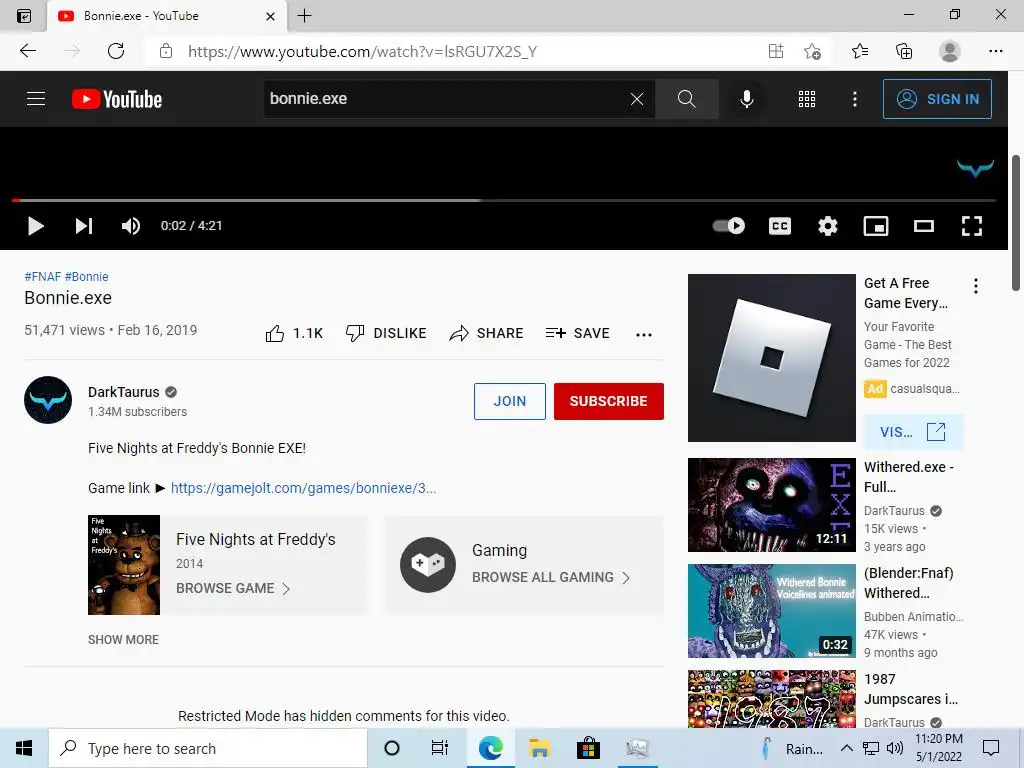This screenshot has width=1024, height=768.
Task: Toggle the autoplay switch
Action: [728, 226]
